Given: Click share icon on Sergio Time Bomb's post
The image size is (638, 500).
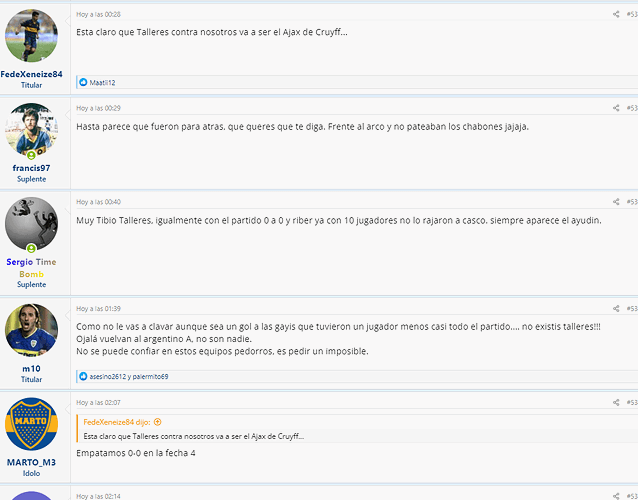Looking at the screenshot, I should coord(616,201).
